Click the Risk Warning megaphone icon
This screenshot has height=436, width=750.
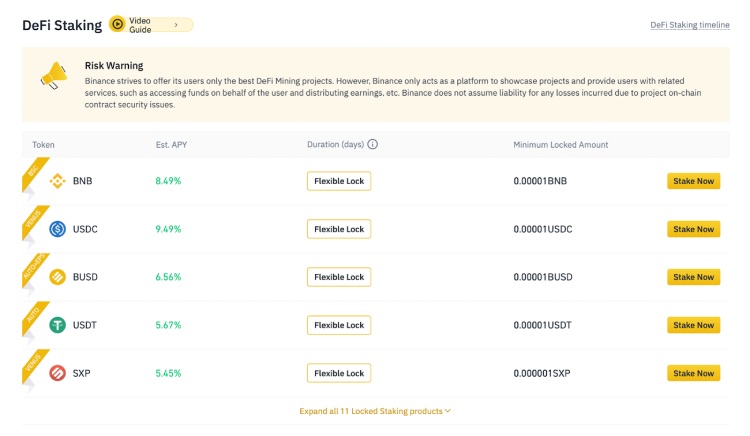point(54,76)
